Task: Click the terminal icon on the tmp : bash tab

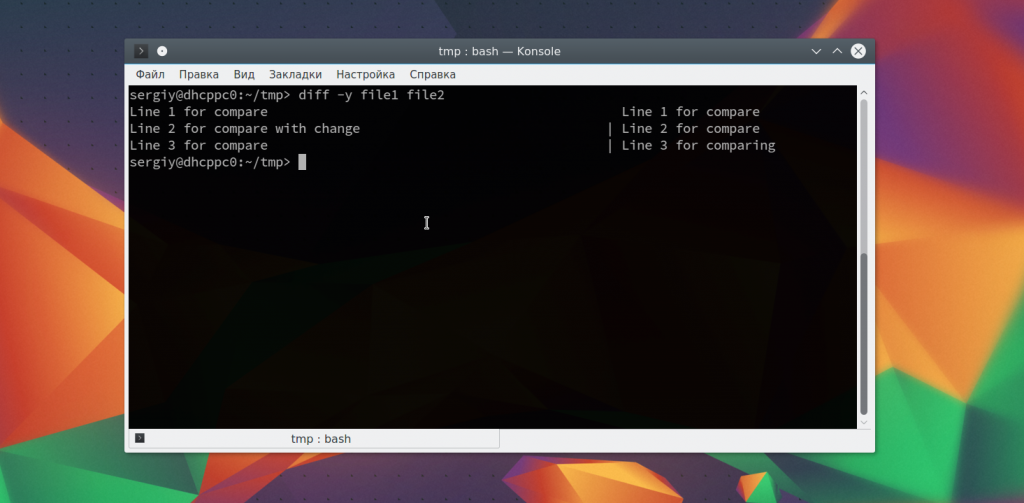Action: click(140, 438)
